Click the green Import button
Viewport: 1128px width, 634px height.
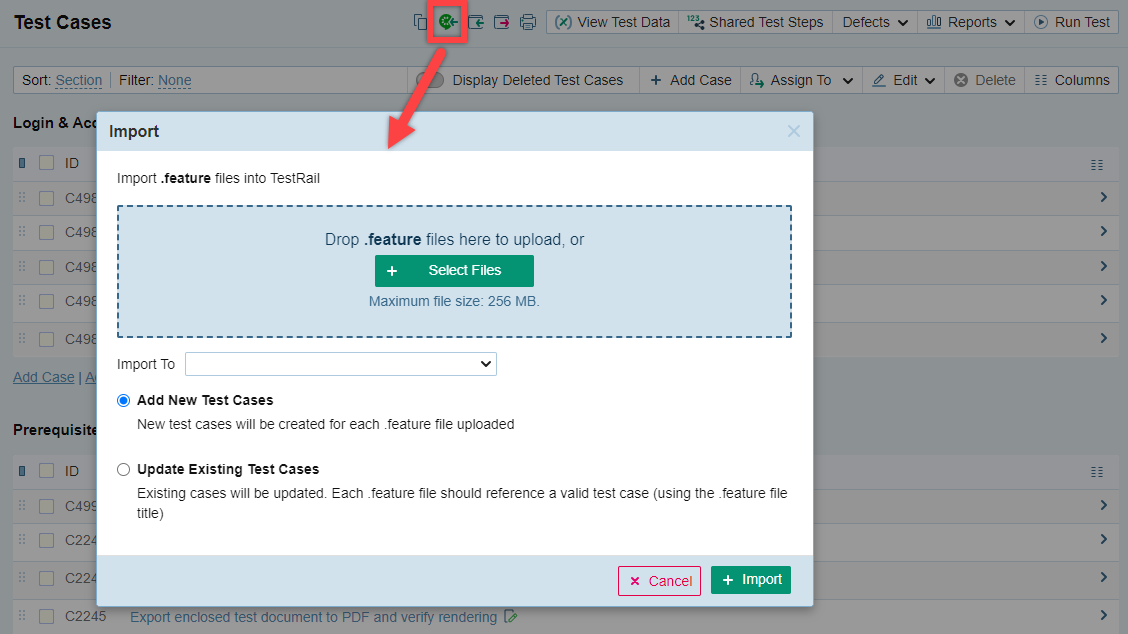pyautogui.click(x=751, y=580)
